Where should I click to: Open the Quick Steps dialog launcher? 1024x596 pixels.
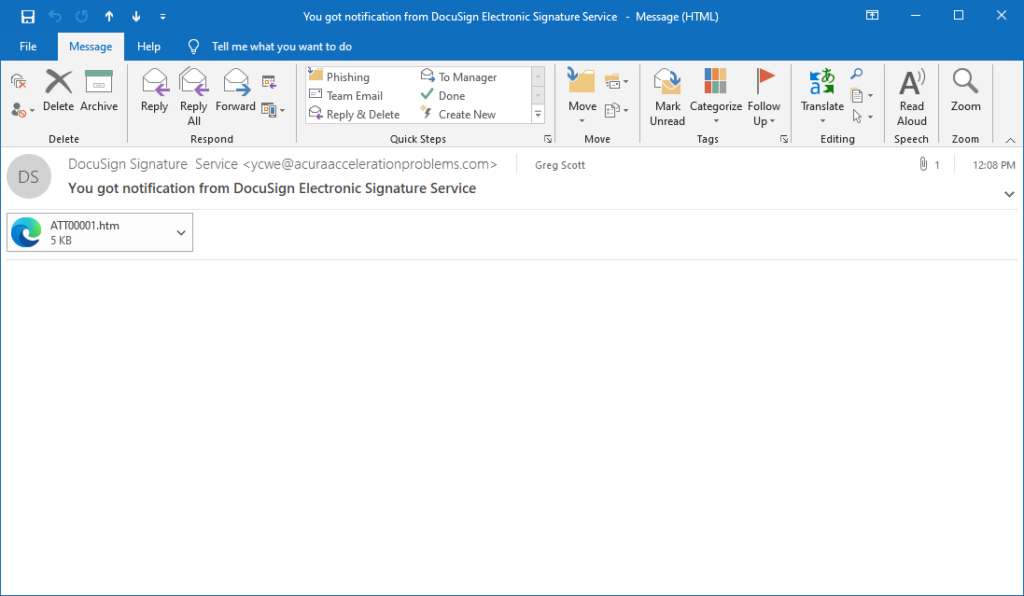pos(548,139)
